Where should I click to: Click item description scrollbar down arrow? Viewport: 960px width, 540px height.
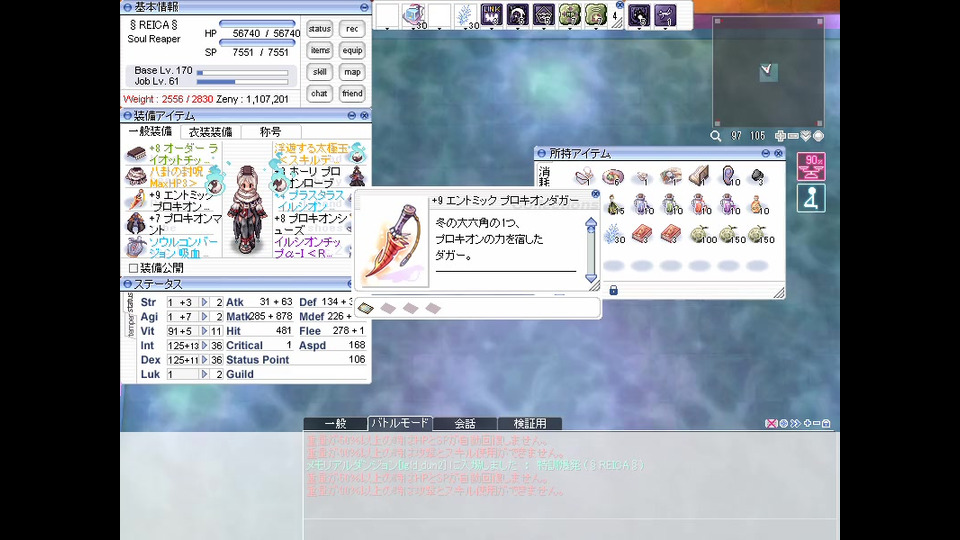pos(591,278)
